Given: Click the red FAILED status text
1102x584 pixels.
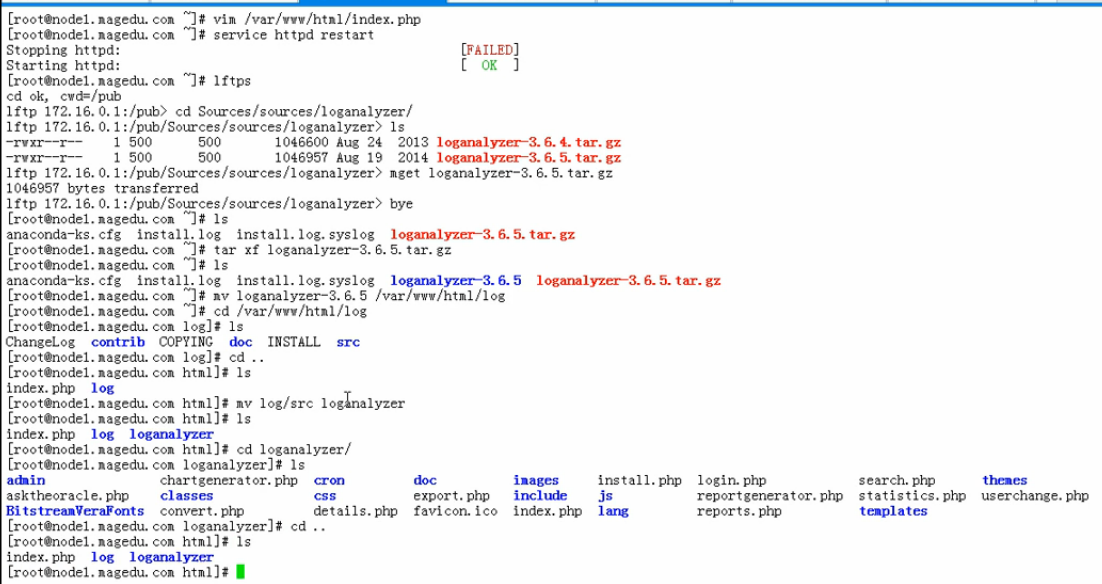Looking at the screenshot, I should (x=490, y=50).
